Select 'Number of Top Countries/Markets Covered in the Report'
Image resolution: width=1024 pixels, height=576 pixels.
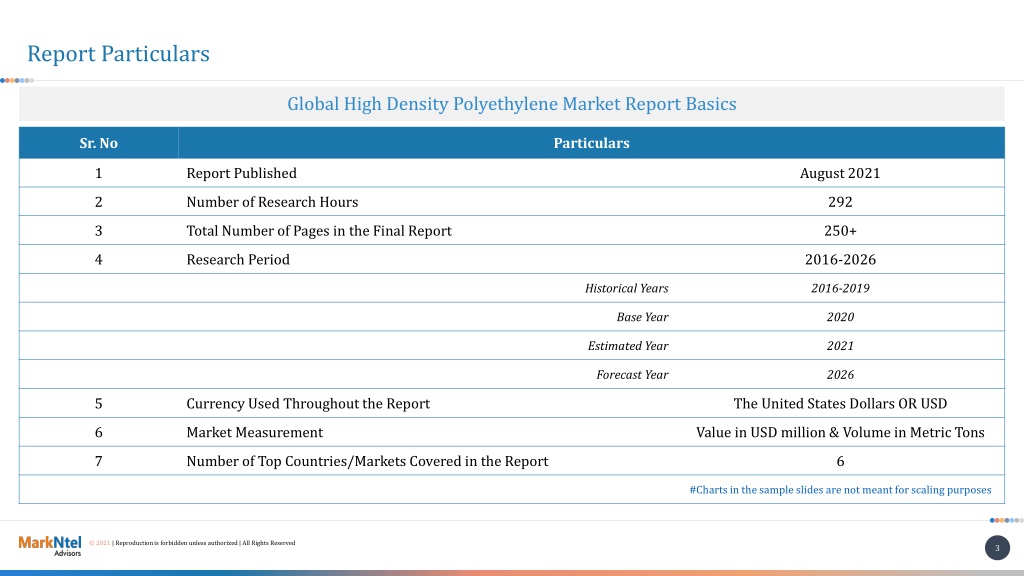[x=367, y=461]
